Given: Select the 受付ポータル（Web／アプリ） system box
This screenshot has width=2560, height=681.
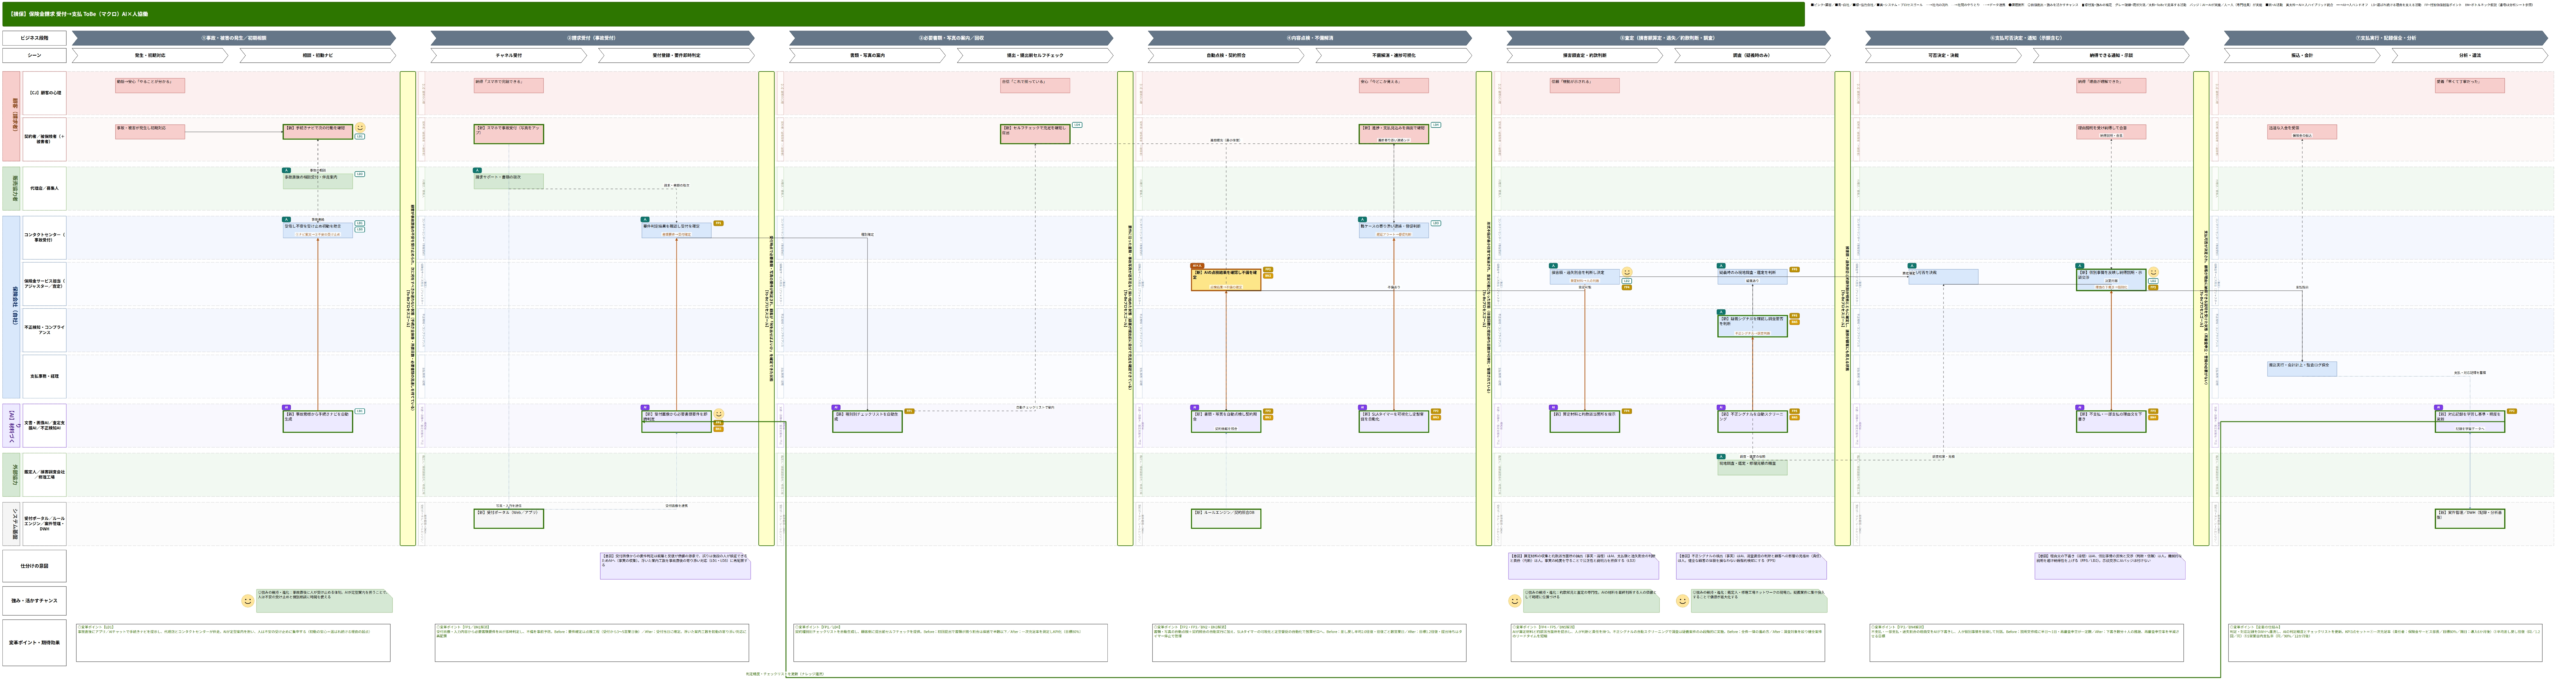Looking at the screenshot, I should coord(509,518).
